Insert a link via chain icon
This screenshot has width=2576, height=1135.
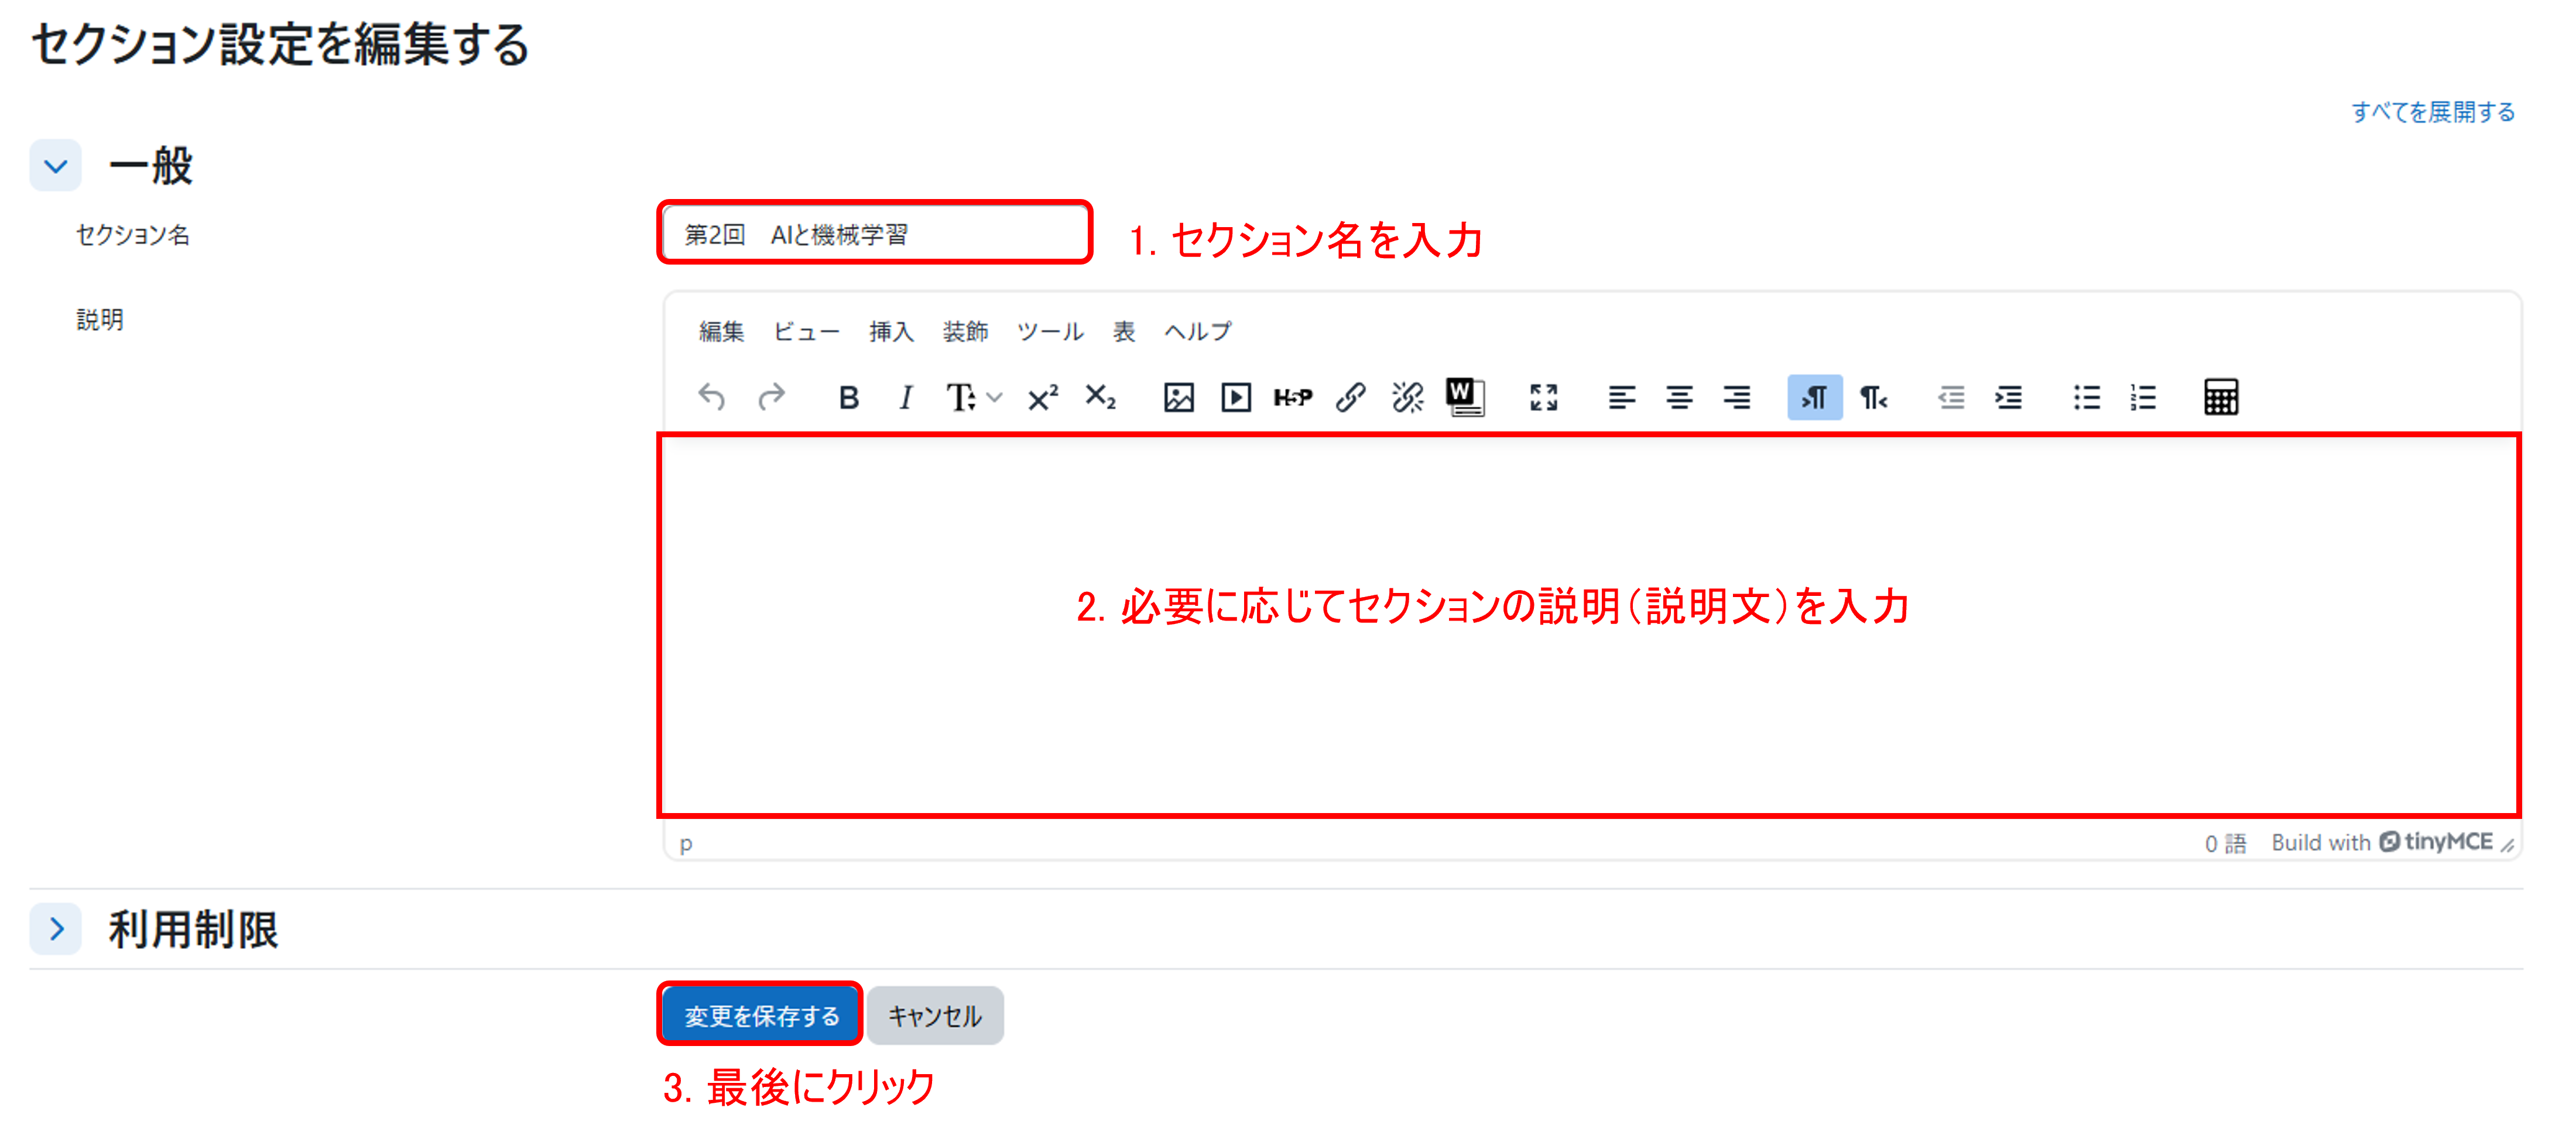point(1350,397)
